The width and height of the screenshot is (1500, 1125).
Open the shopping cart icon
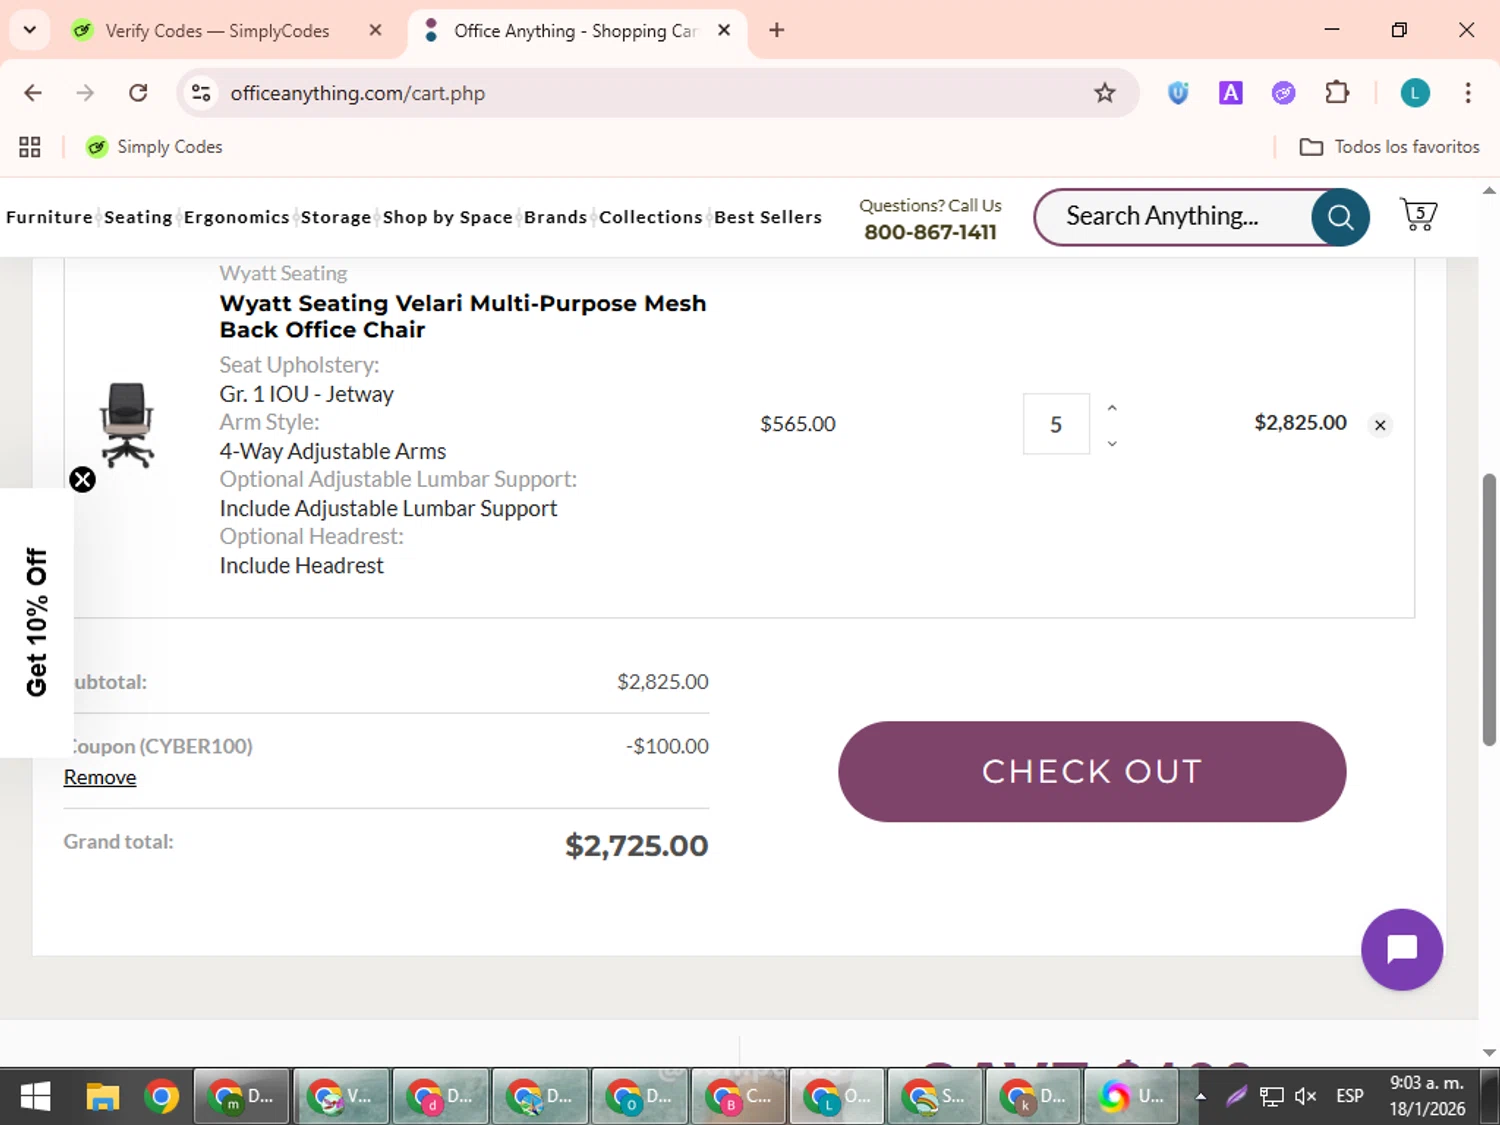pyautogui.click(x=1418, y=216)
